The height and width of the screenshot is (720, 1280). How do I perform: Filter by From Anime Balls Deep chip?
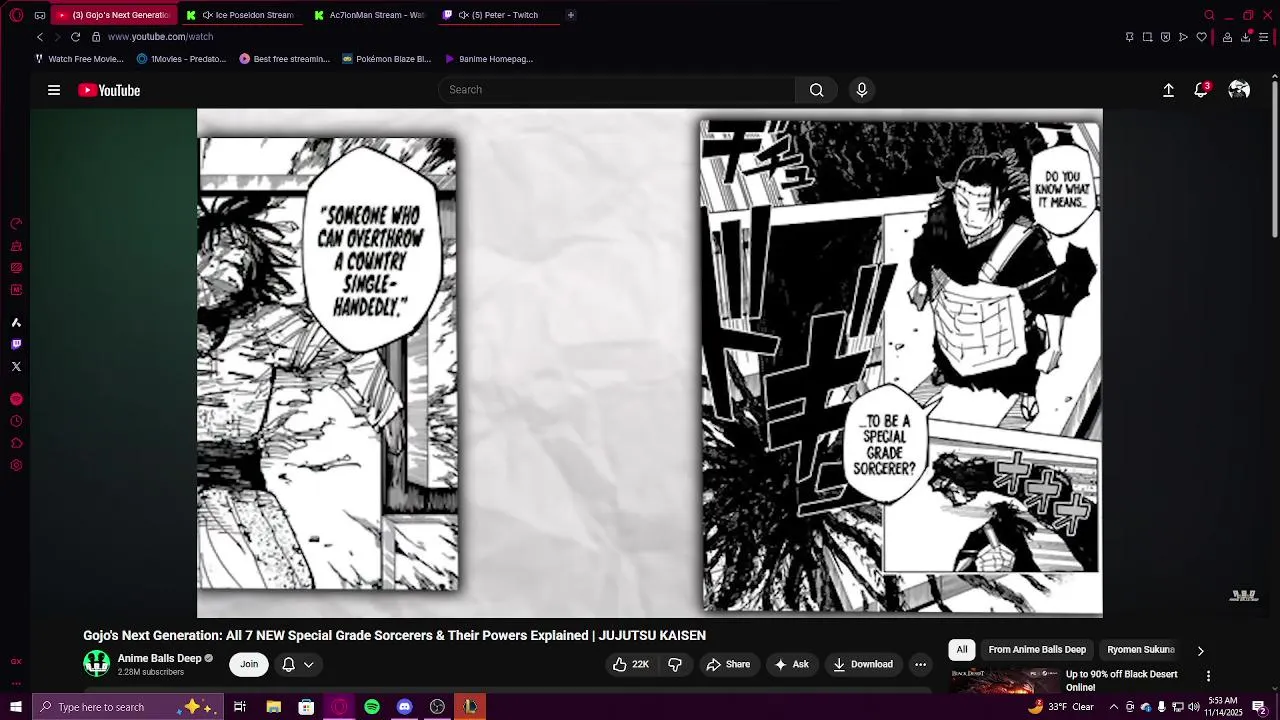pyautogui.click(x=1037, y=650)
